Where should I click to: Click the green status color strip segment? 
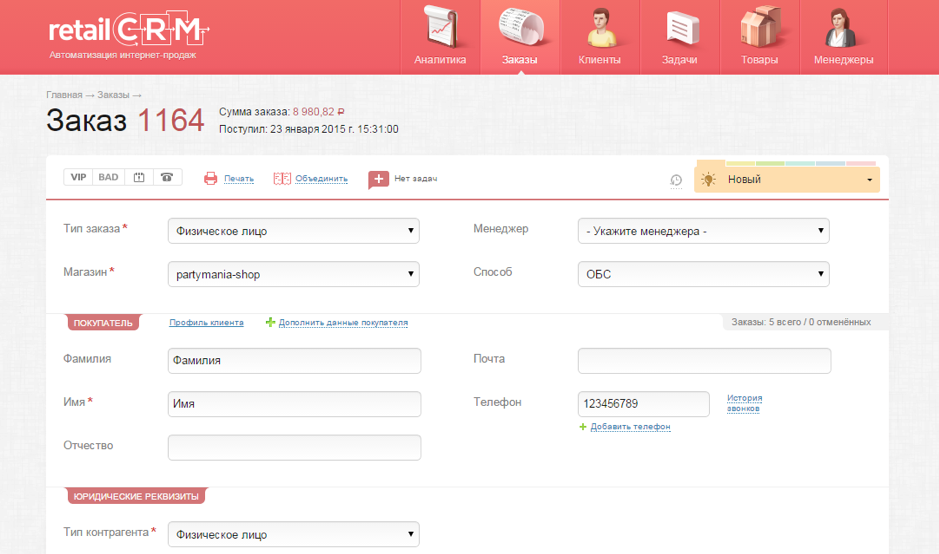(770, 162)
